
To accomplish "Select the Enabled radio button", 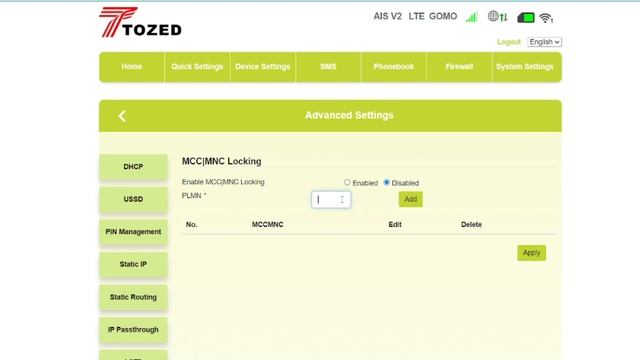I will coord(347,182).
